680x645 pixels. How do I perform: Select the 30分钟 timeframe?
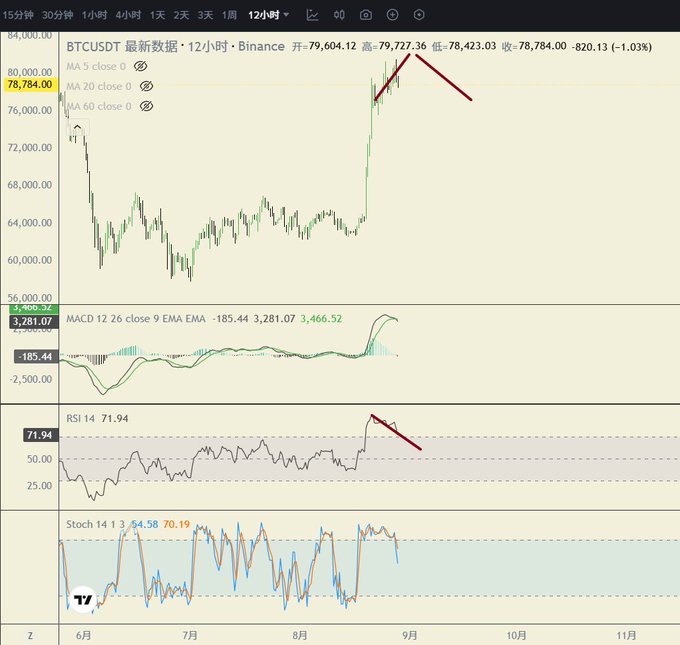58,15
